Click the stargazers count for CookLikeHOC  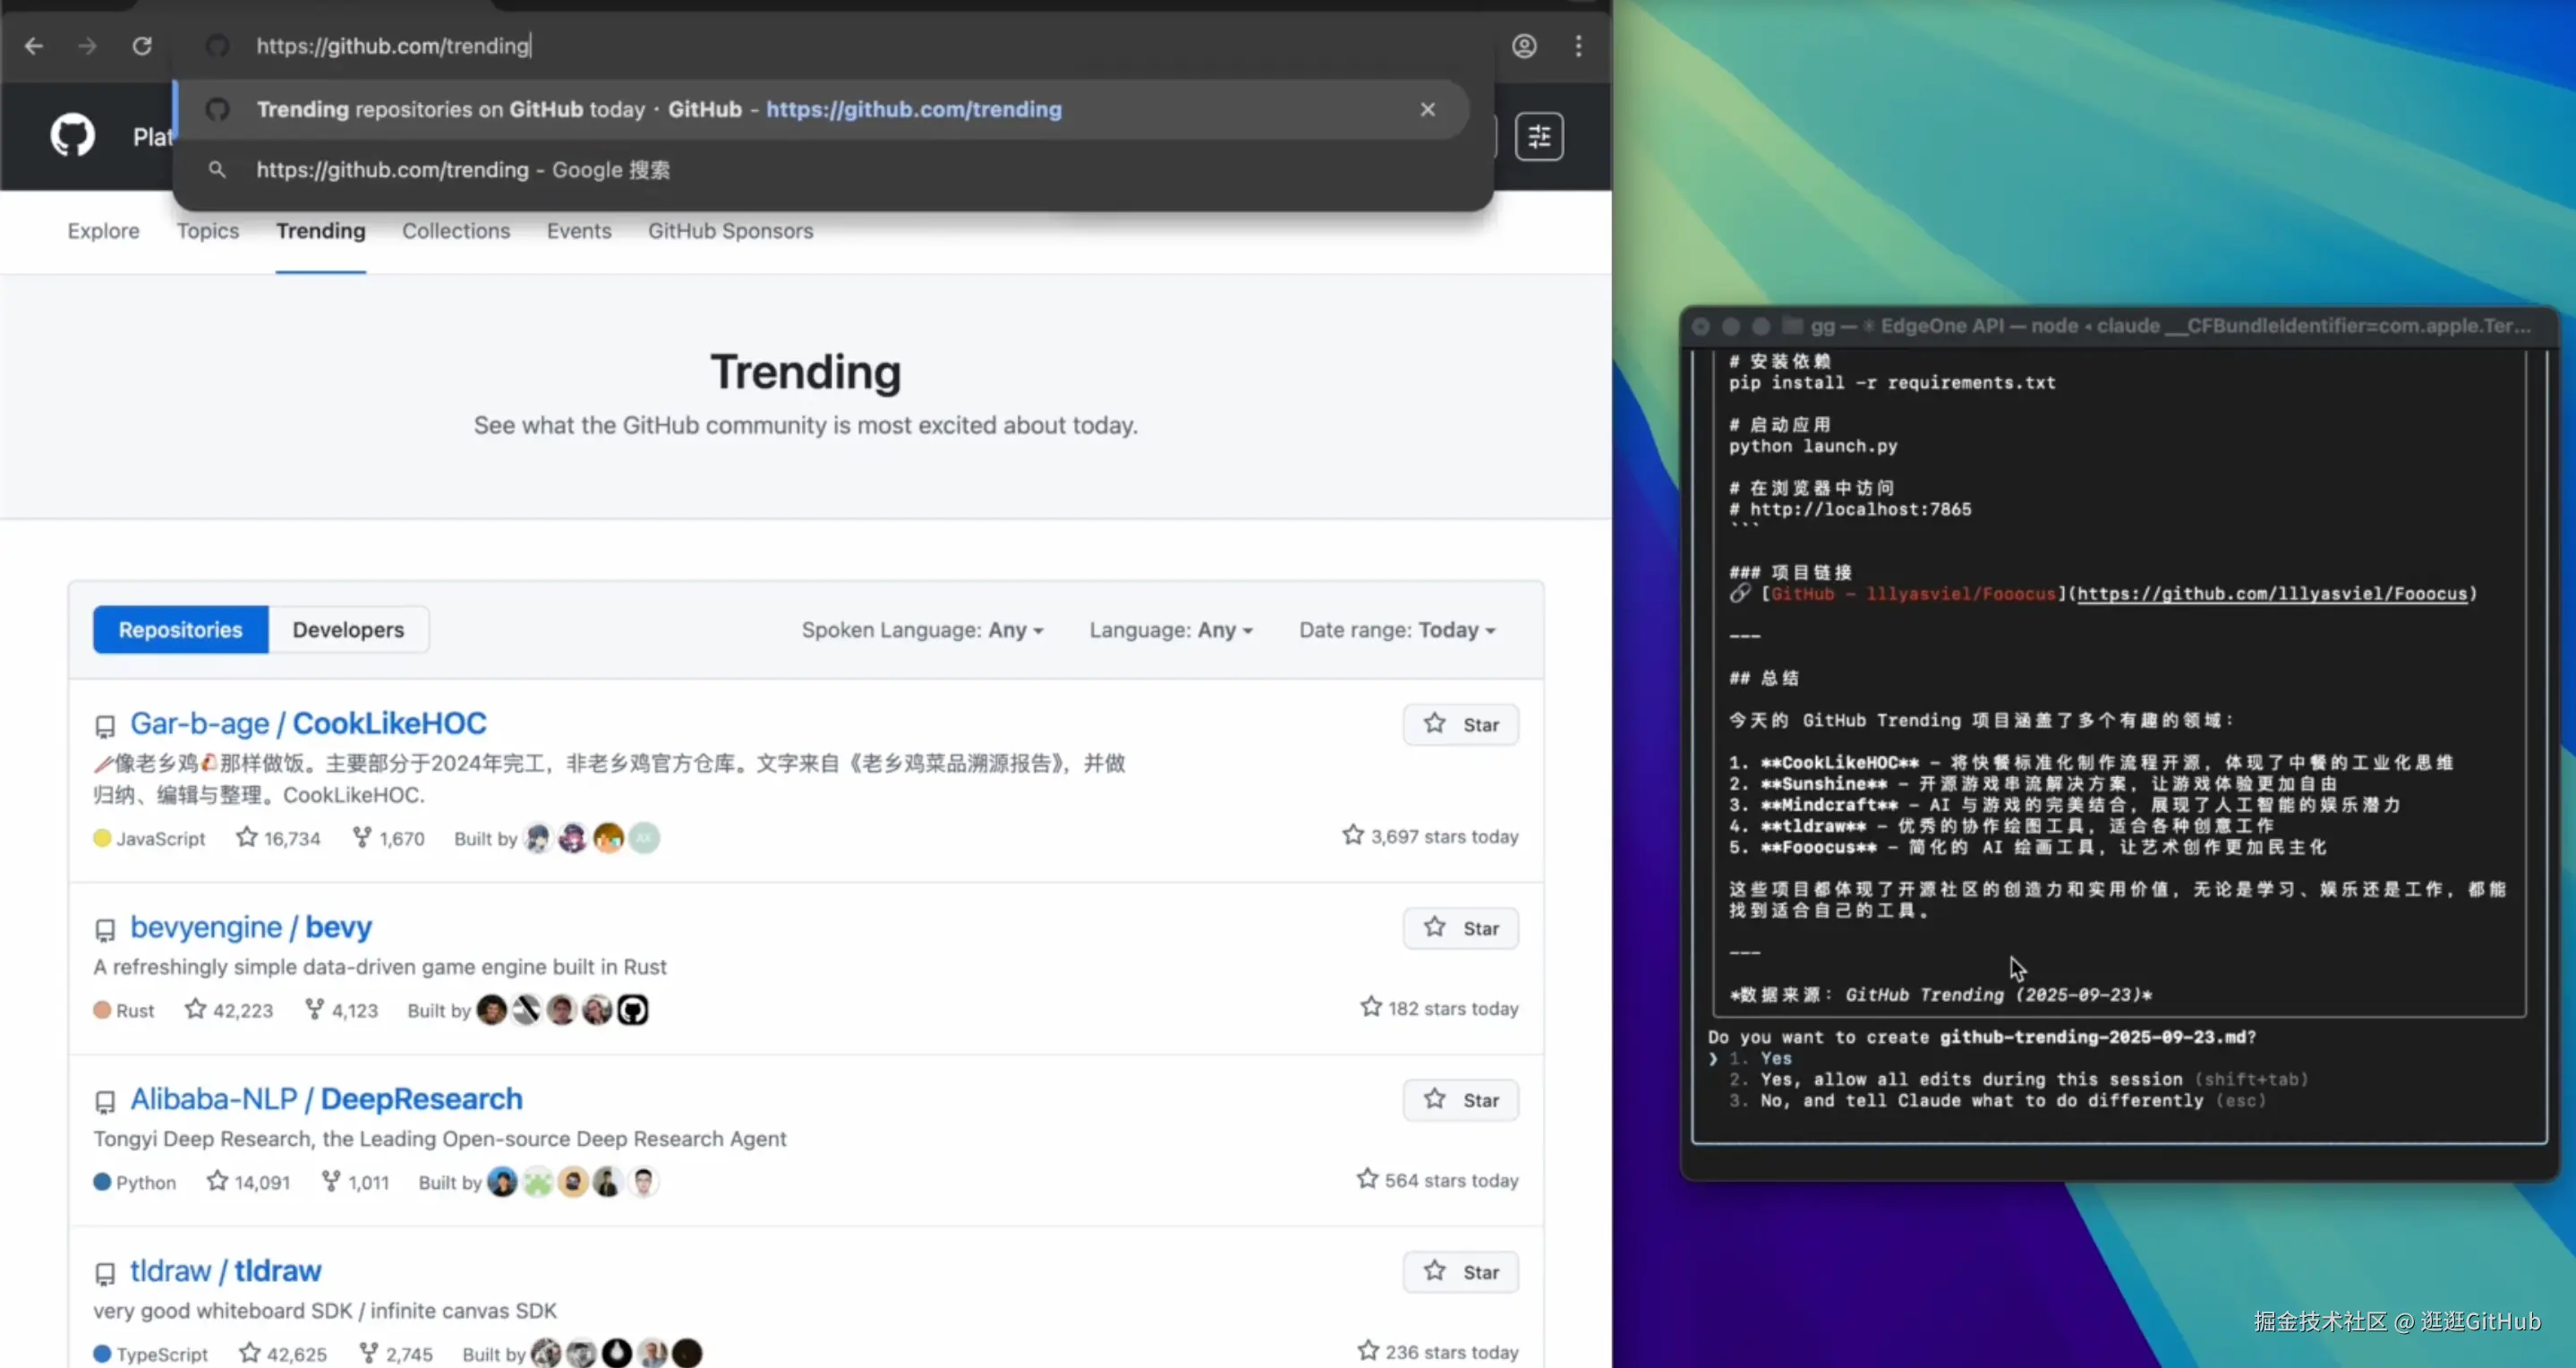coord(279,838)
